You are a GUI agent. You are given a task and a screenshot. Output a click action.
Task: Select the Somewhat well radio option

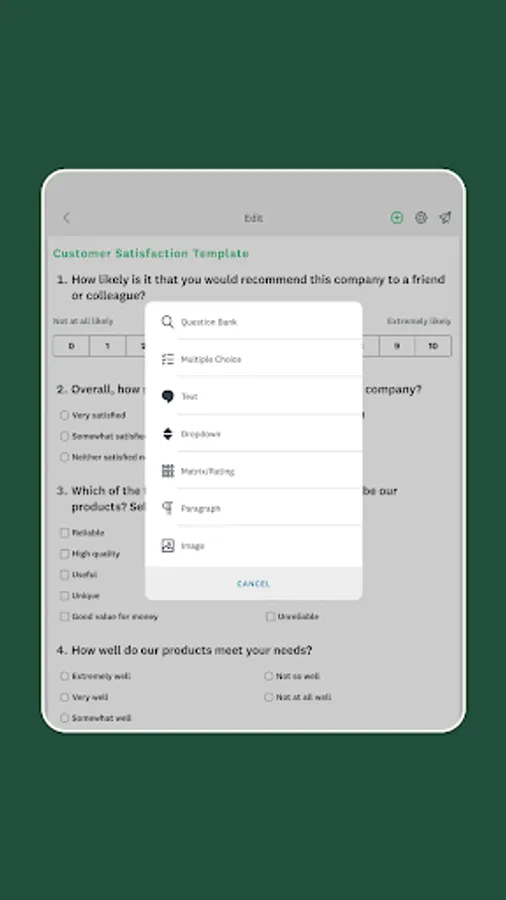point(65,718)
